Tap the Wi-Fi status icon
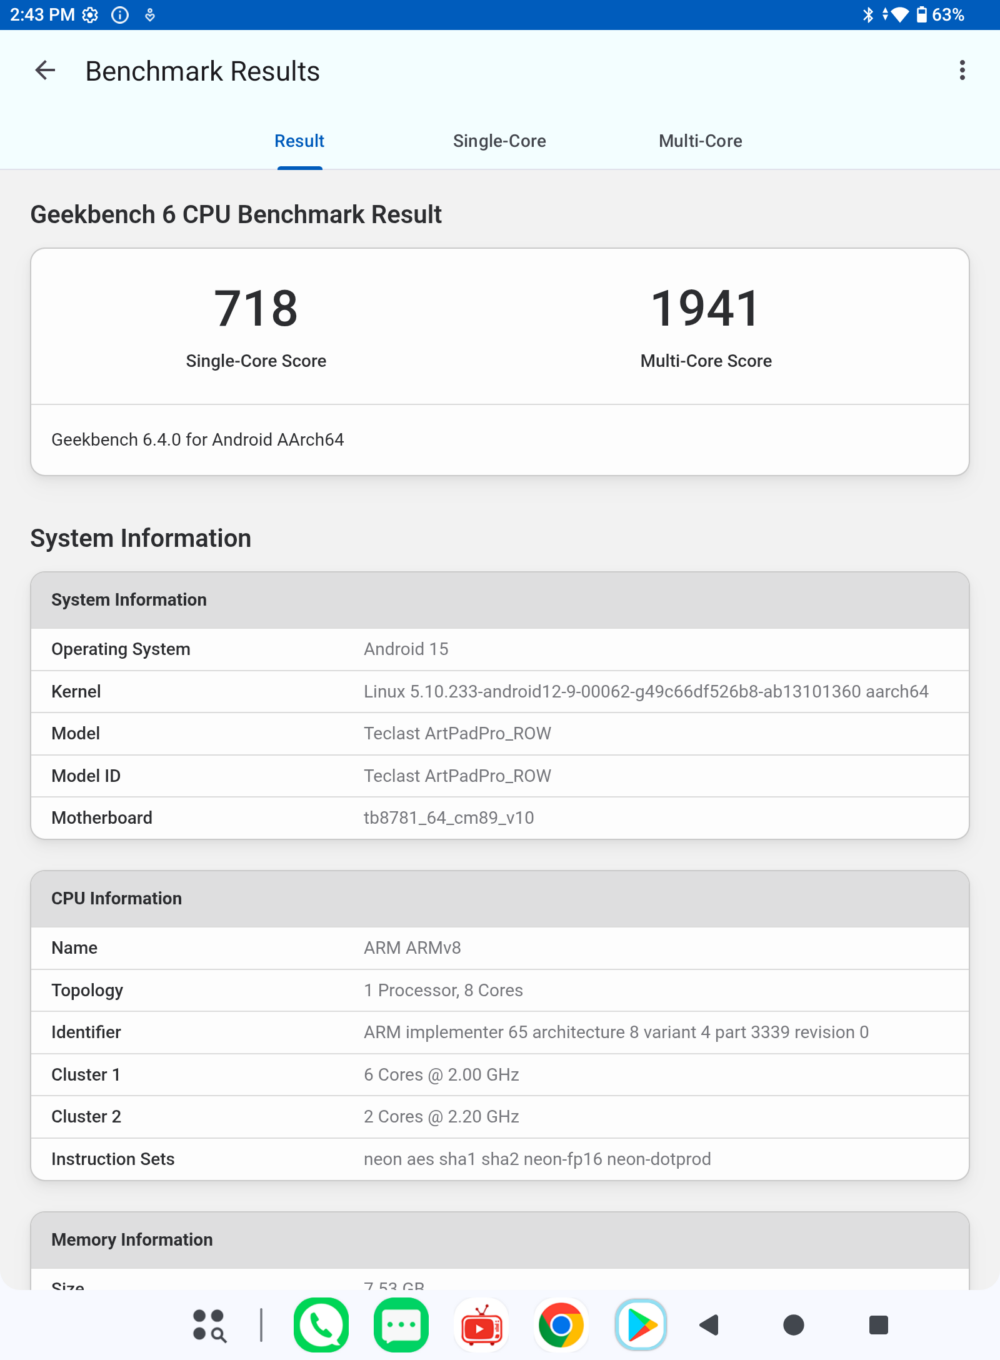 tap(899, 15)
